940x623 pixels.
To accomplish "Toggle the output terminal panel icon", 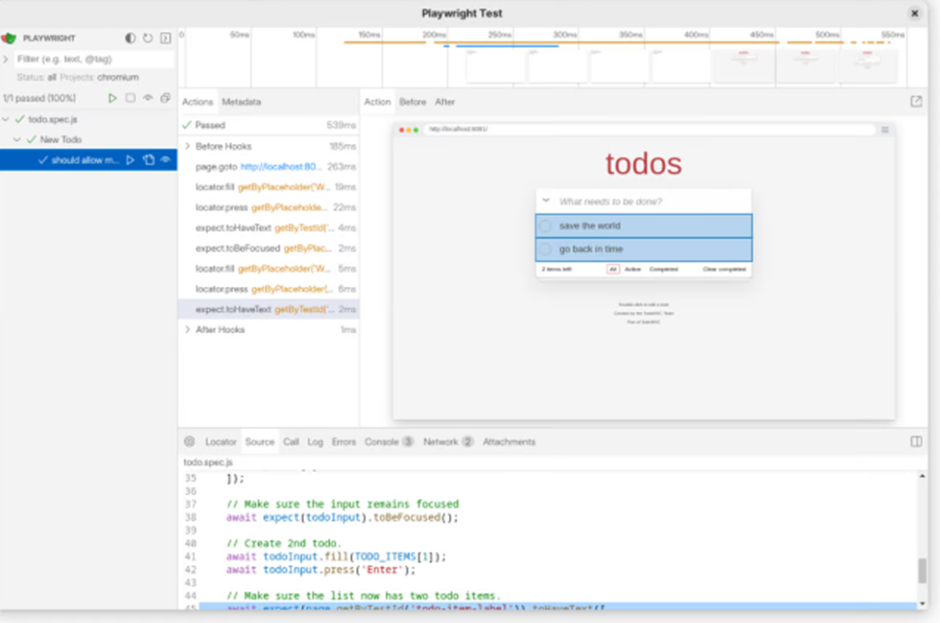I will click(166, 38).
